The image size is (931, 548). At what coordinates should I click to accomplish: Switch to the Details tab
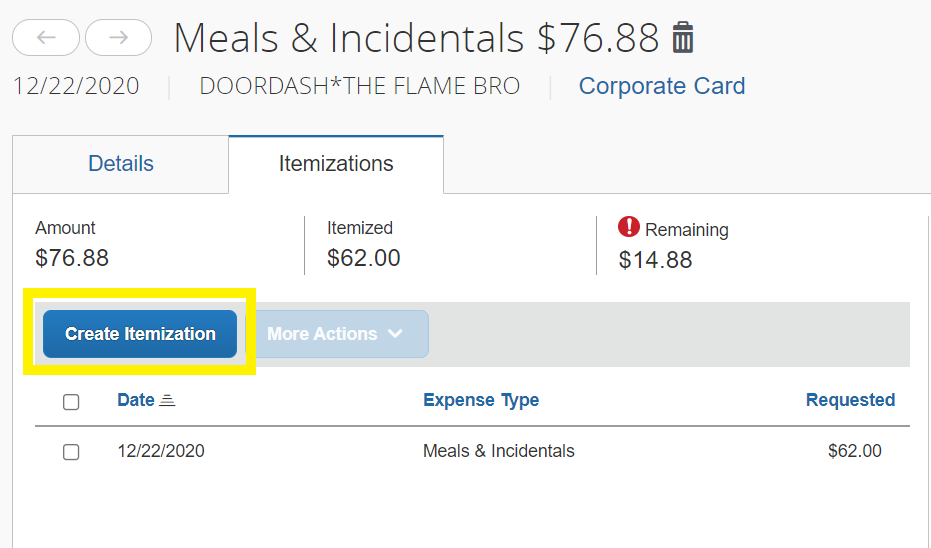point(121,164)
